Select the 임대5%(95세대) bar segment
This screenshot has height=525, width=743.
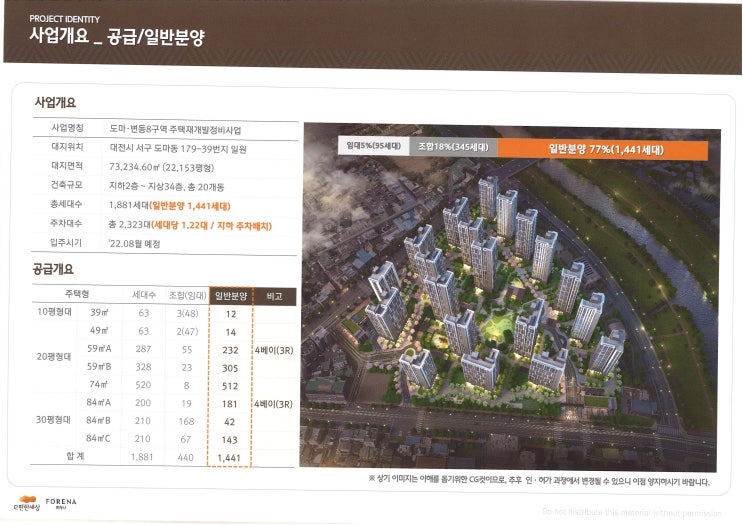[373, 146]
